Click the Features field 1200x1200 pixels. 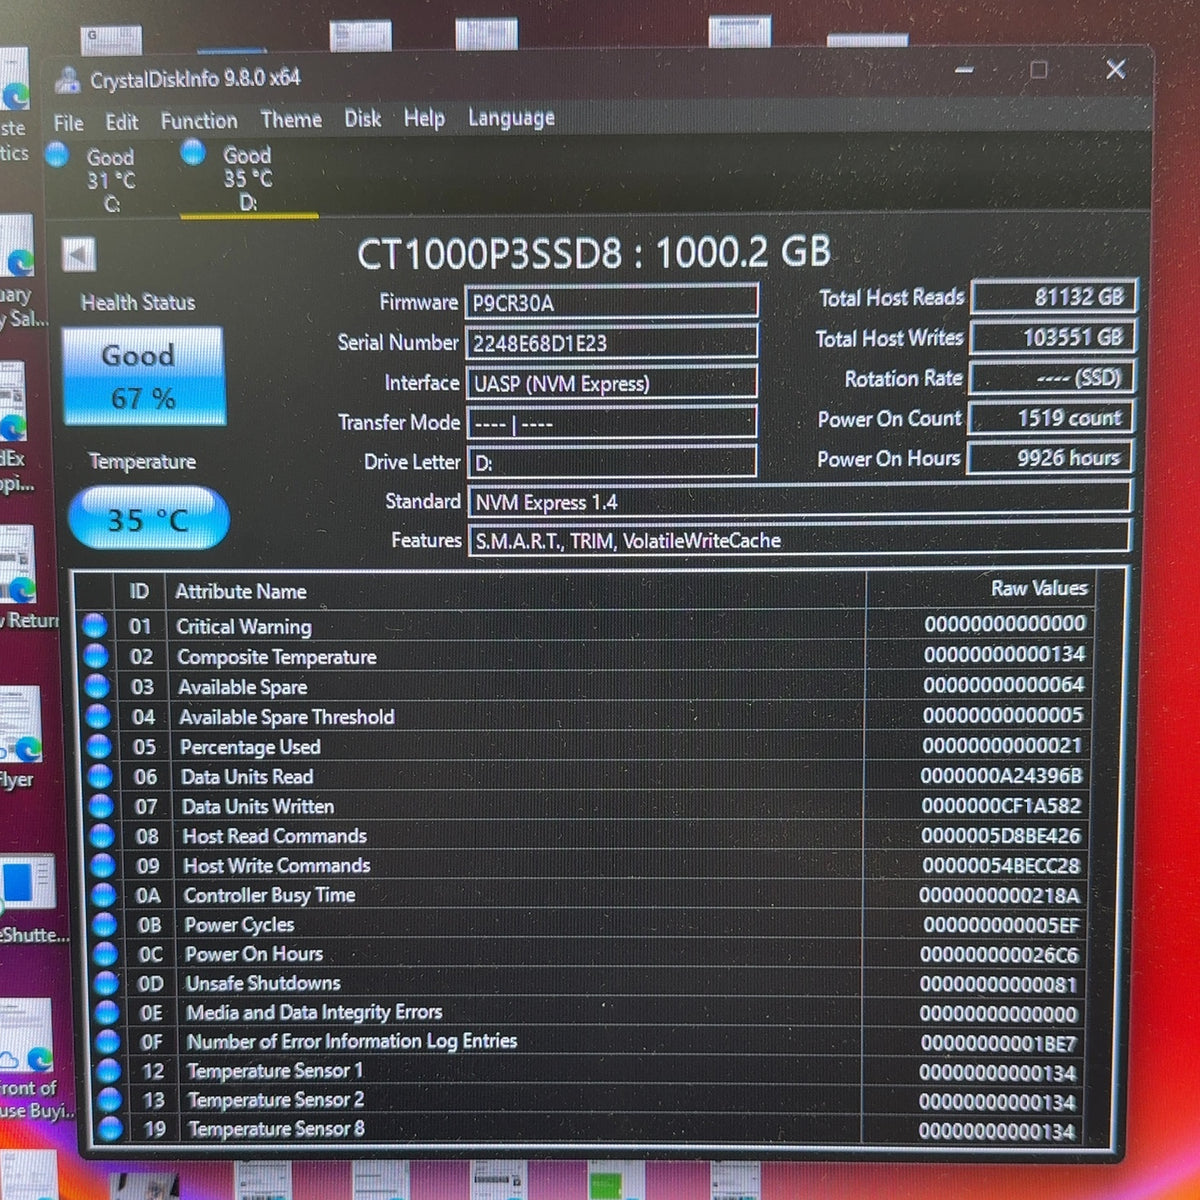pos(799,539)
